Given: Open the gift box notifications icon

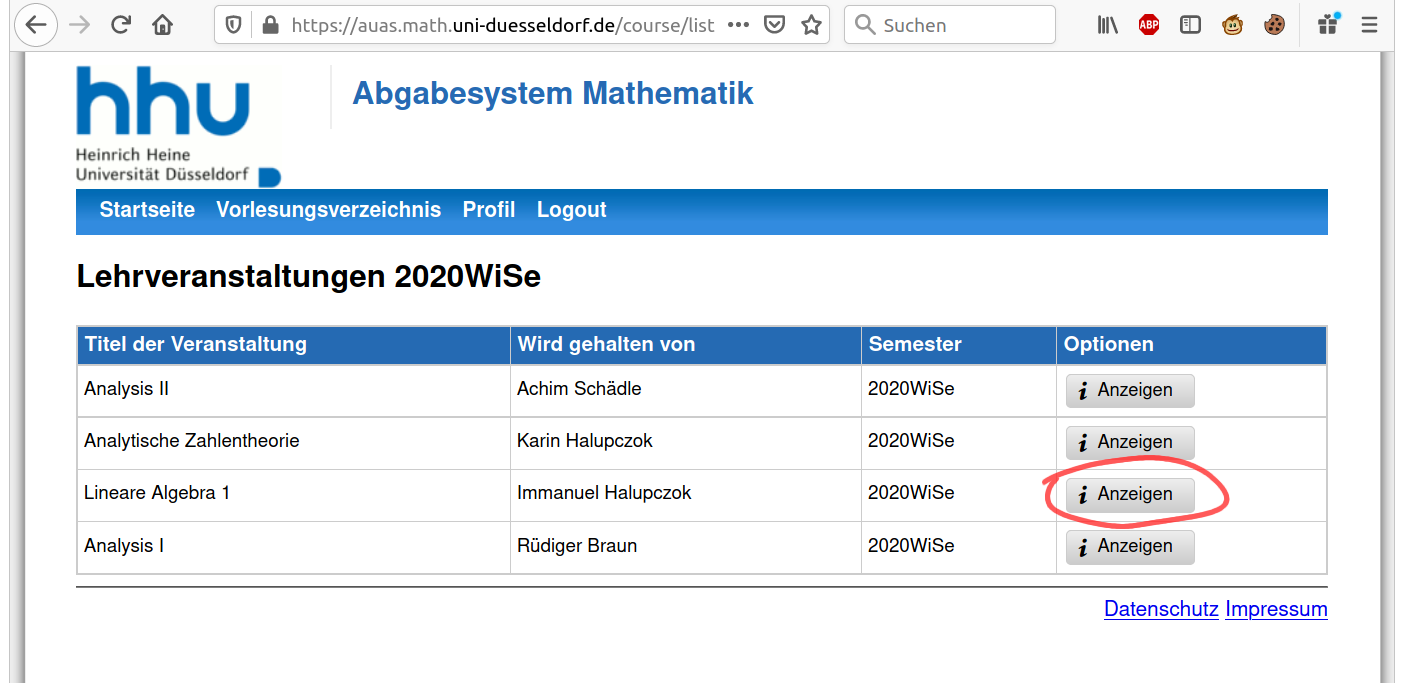Looking at the screenshot, I should tap(1328, 25).
